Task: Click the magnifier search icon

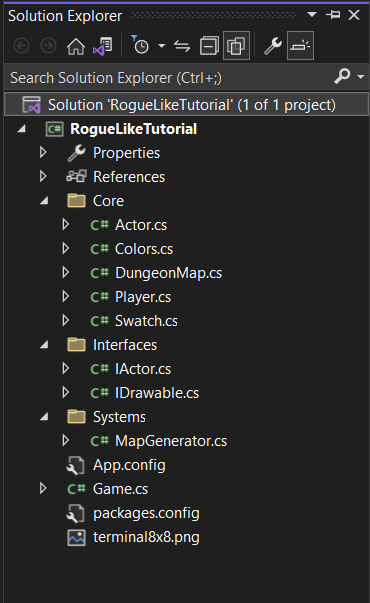Action: click(342, 76)
